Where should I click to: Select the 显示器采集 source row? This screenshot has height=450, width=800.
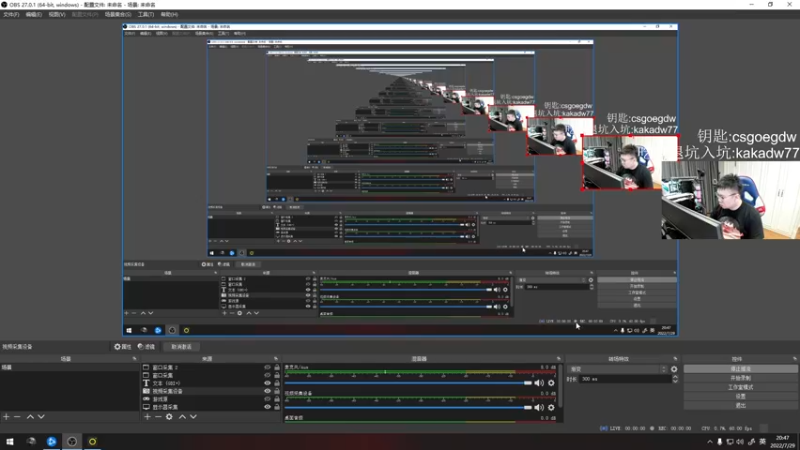(211, 407)
